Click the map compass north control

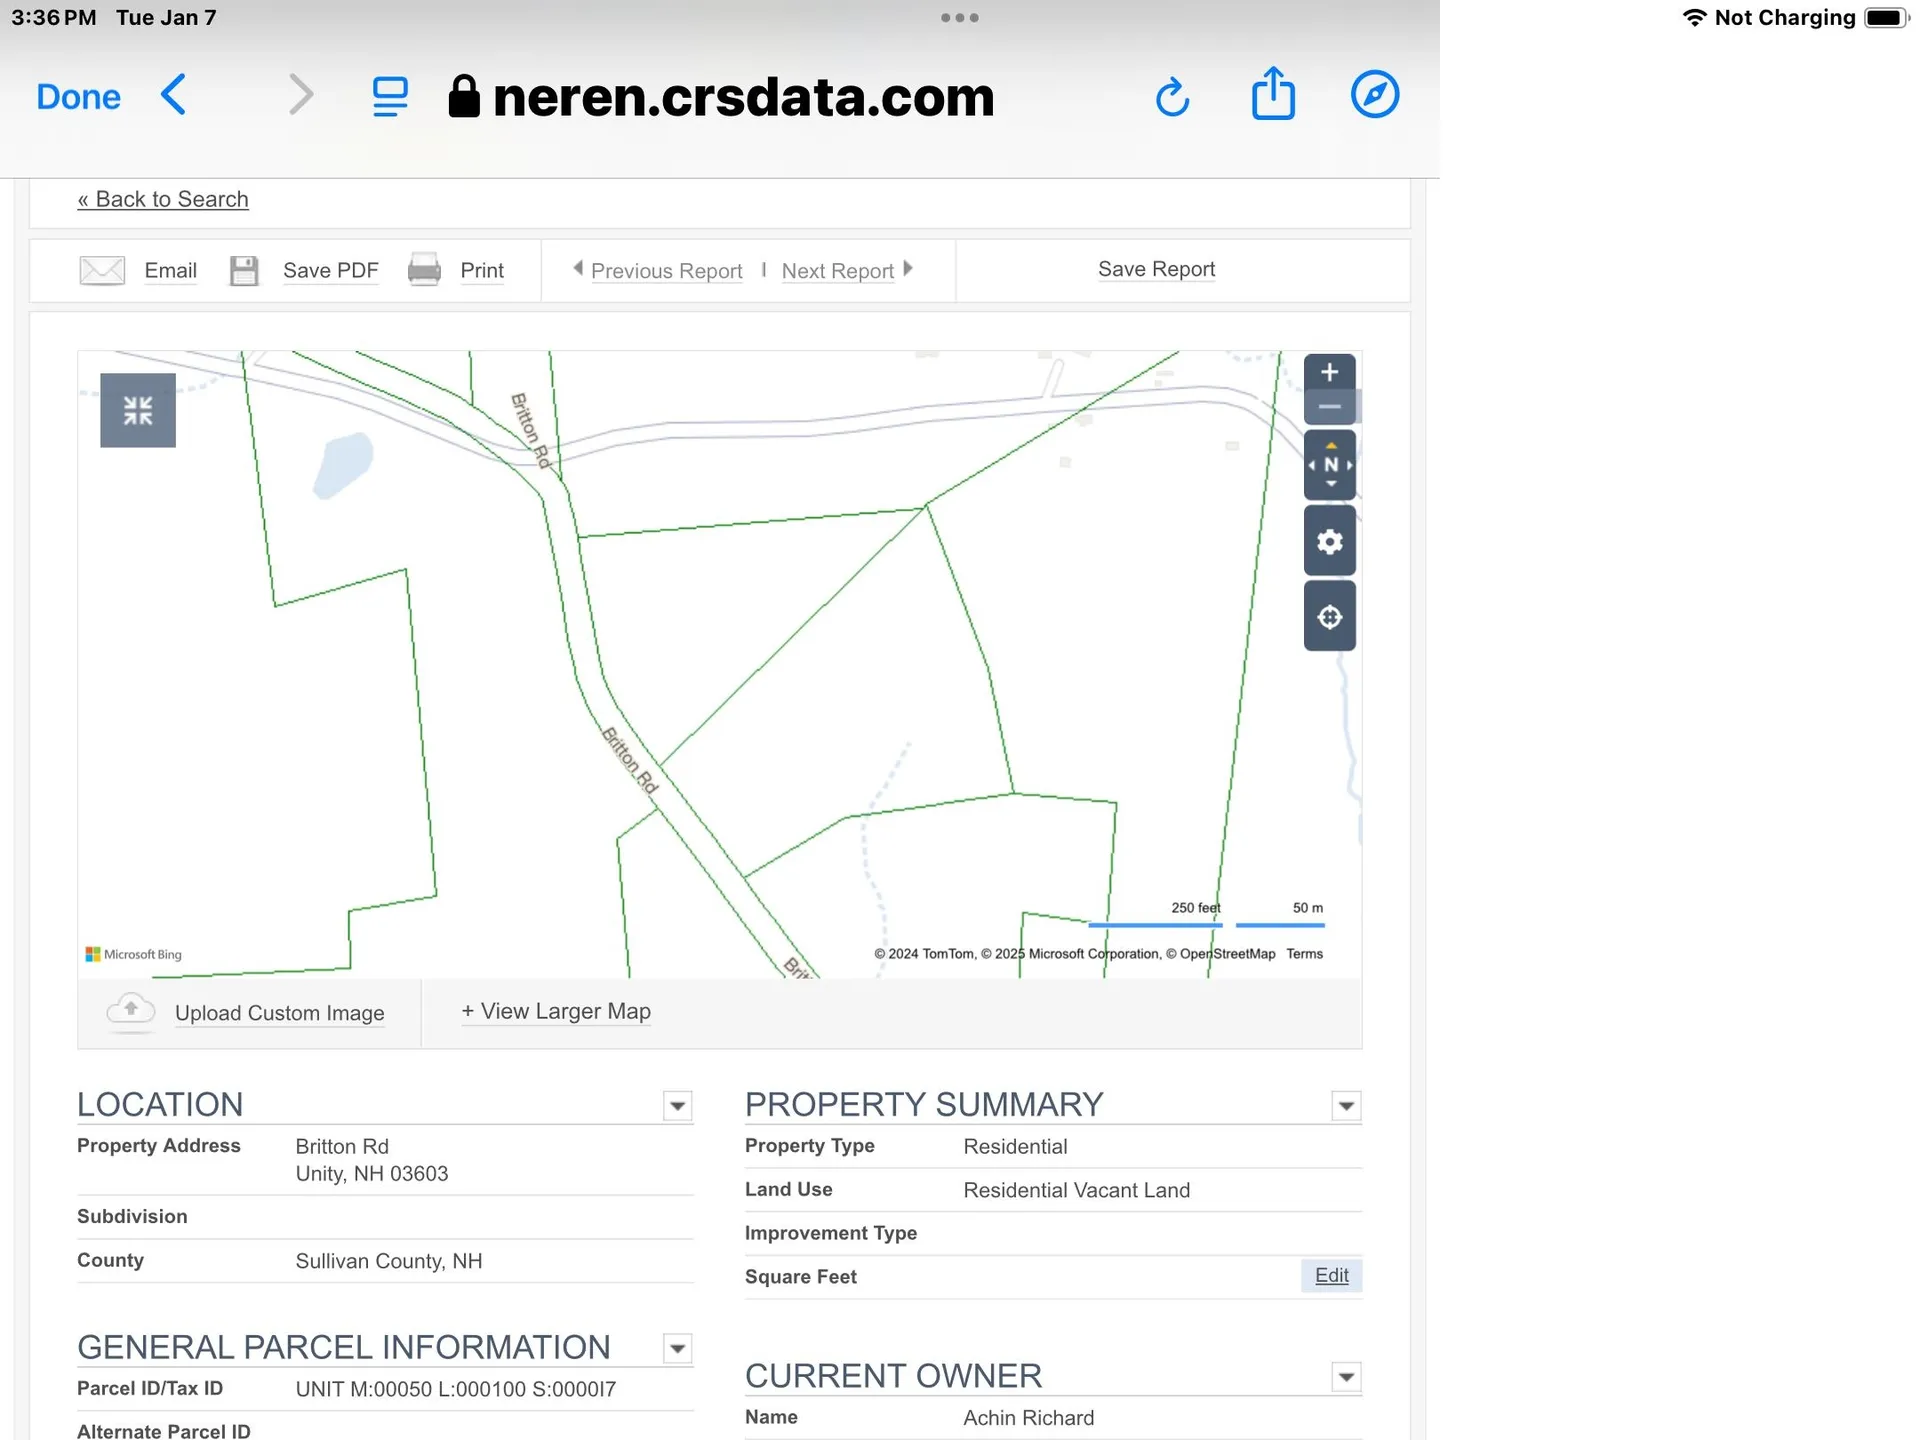click(x=1329, y=465)
